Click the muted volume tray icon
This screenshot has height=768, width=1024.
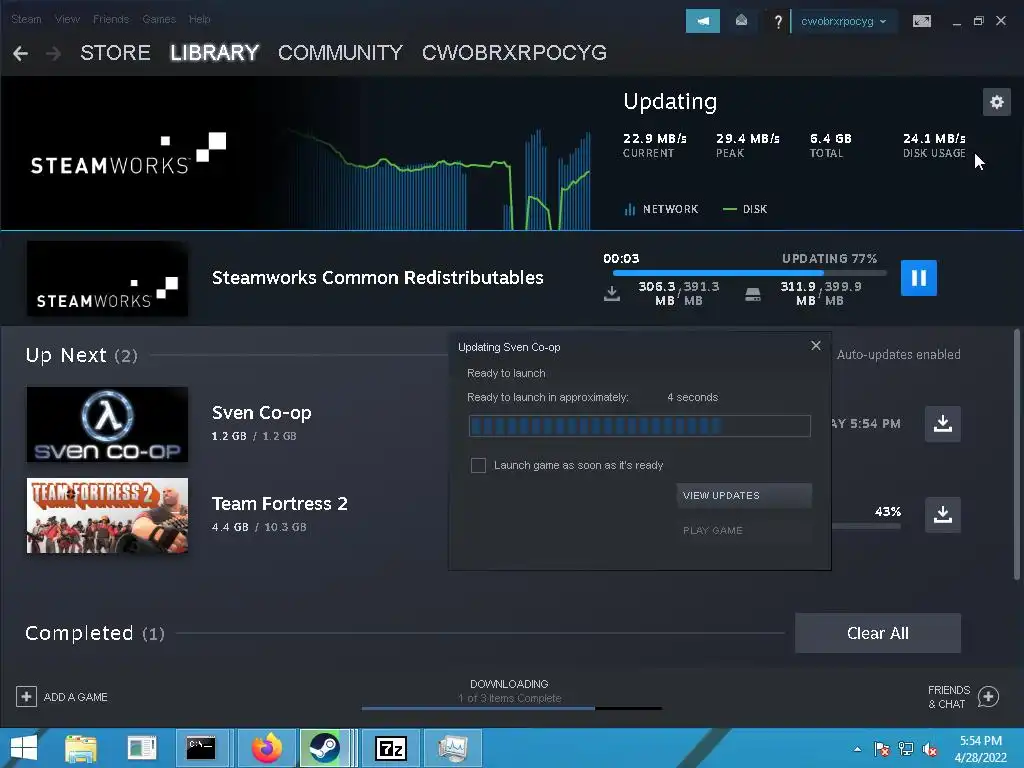pyautogui.click(x=930, y=749)
